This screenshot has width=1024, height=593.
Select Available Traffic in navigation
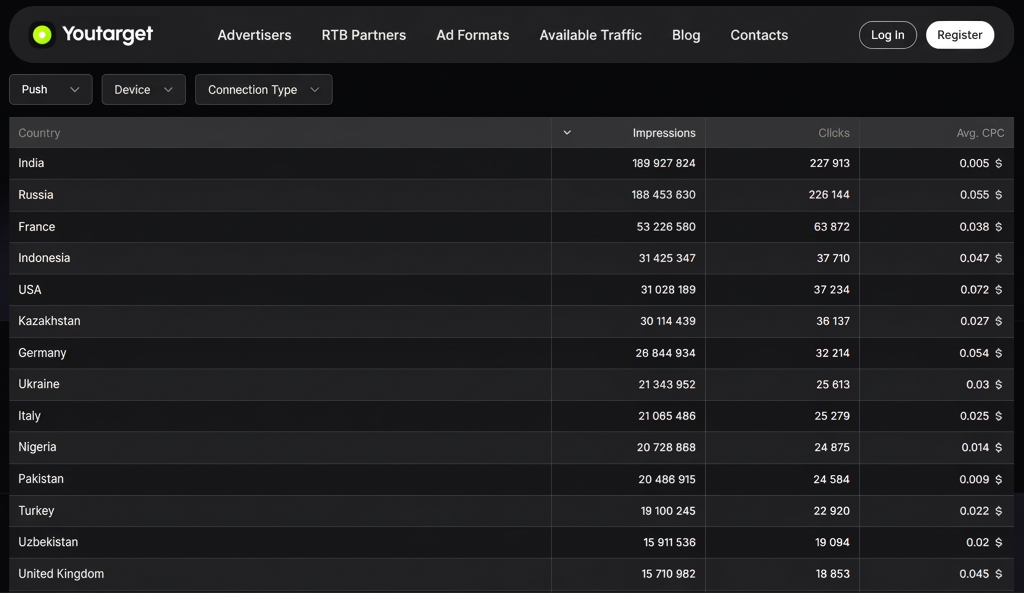coord(590,35)
